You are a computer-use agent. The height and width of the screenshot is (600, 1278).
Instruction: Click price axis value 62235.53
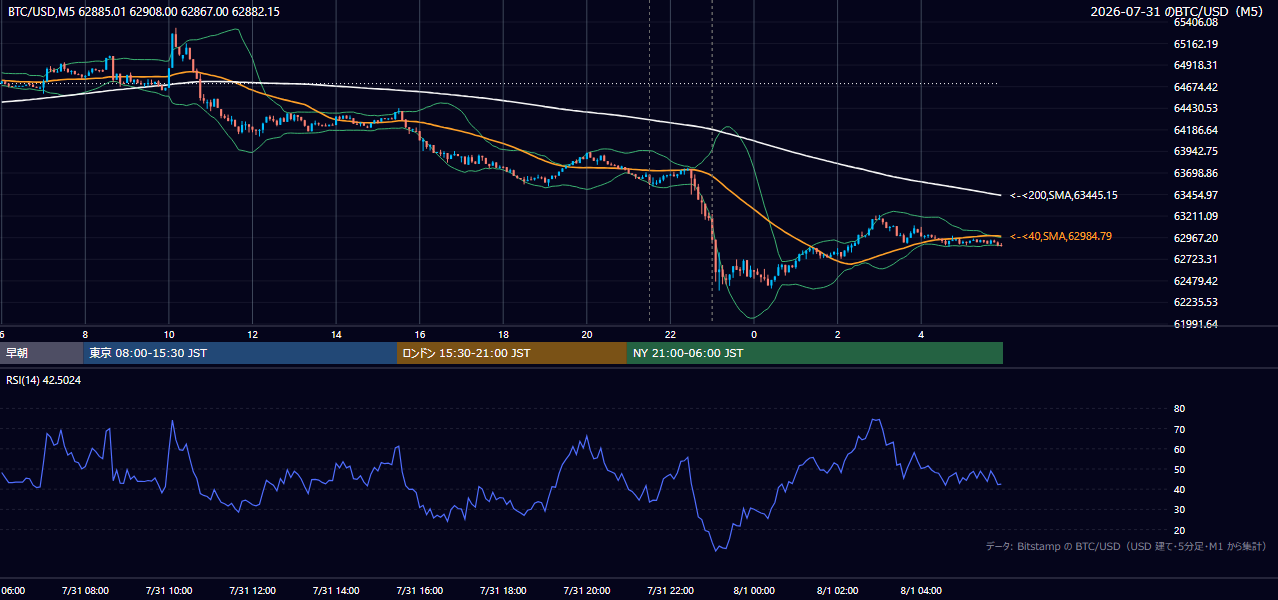[1195, 302]
